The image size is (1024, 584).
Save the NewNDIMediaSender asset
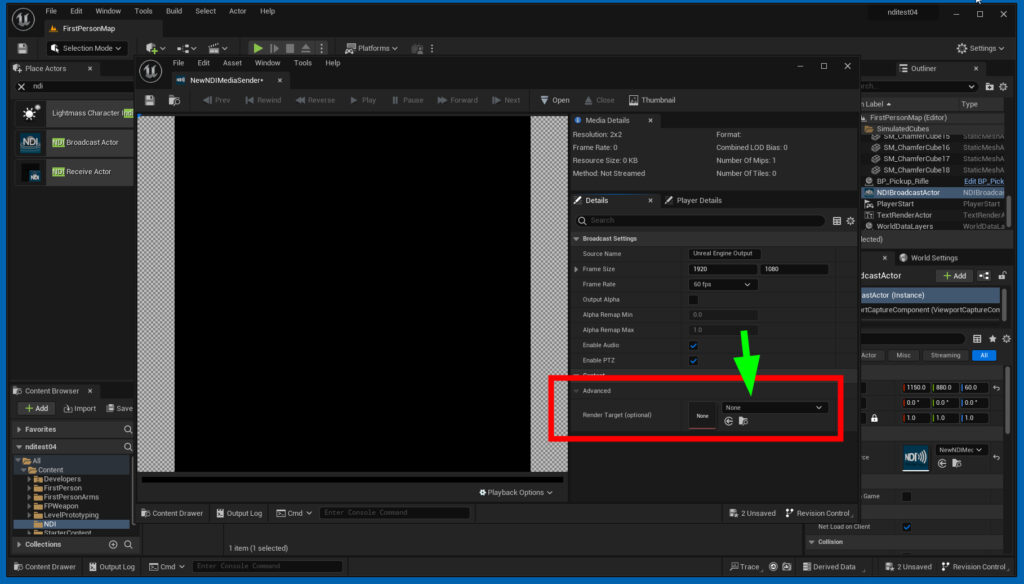click(148, 100)
